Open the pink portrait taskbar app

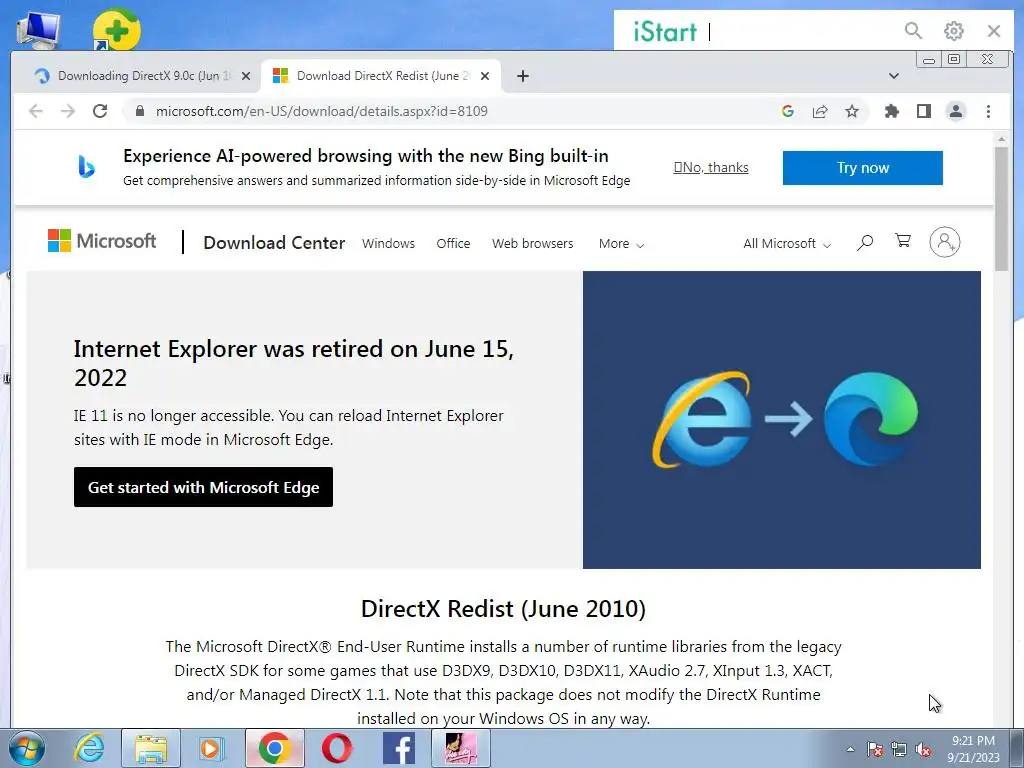tap(460, 748)
